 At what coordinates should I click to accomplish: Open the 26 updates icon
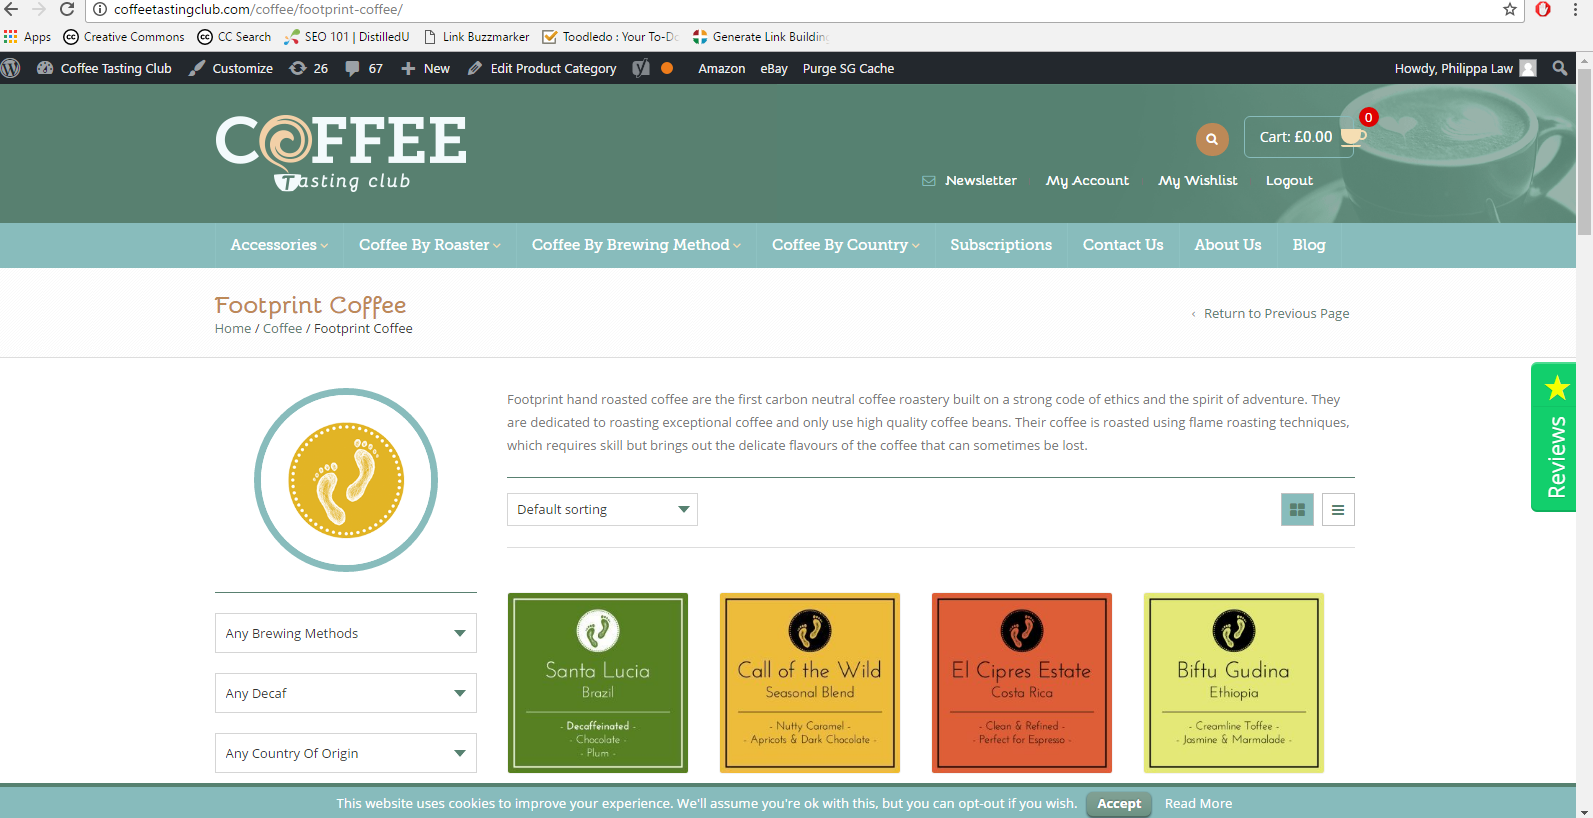pyautogui.click(x=308, y=68)
